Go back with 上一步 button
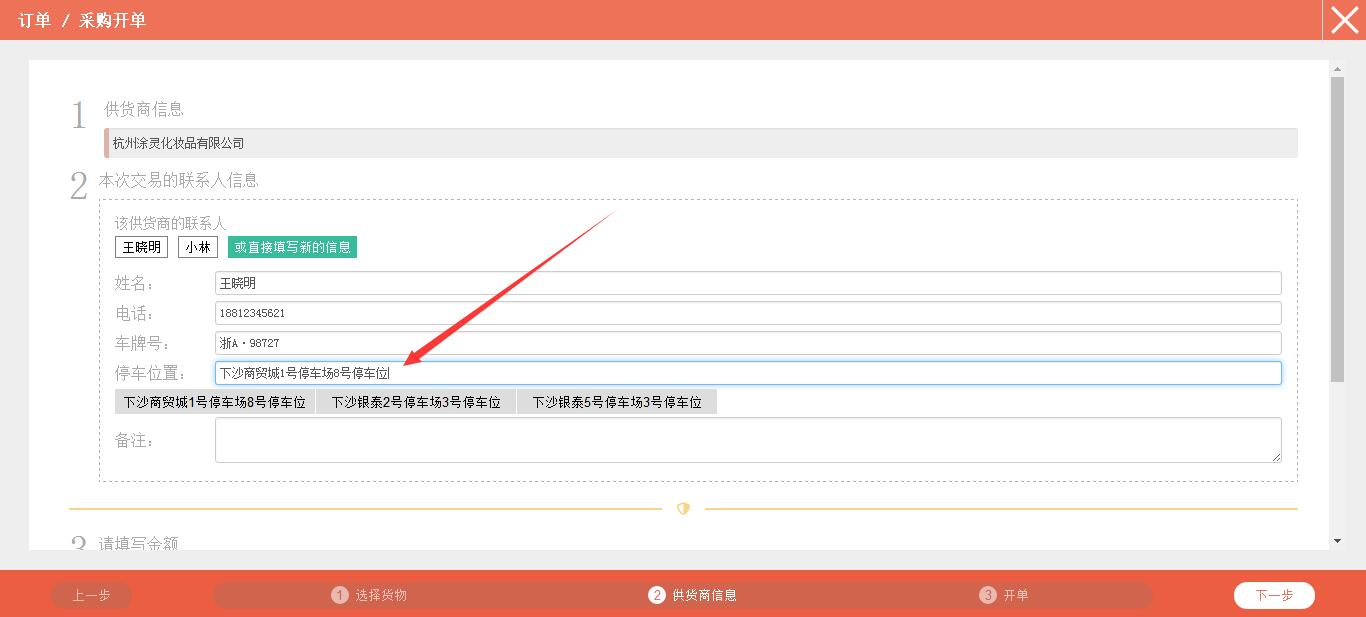Viewport: 1366px width, 617px height. coord(91,596)
